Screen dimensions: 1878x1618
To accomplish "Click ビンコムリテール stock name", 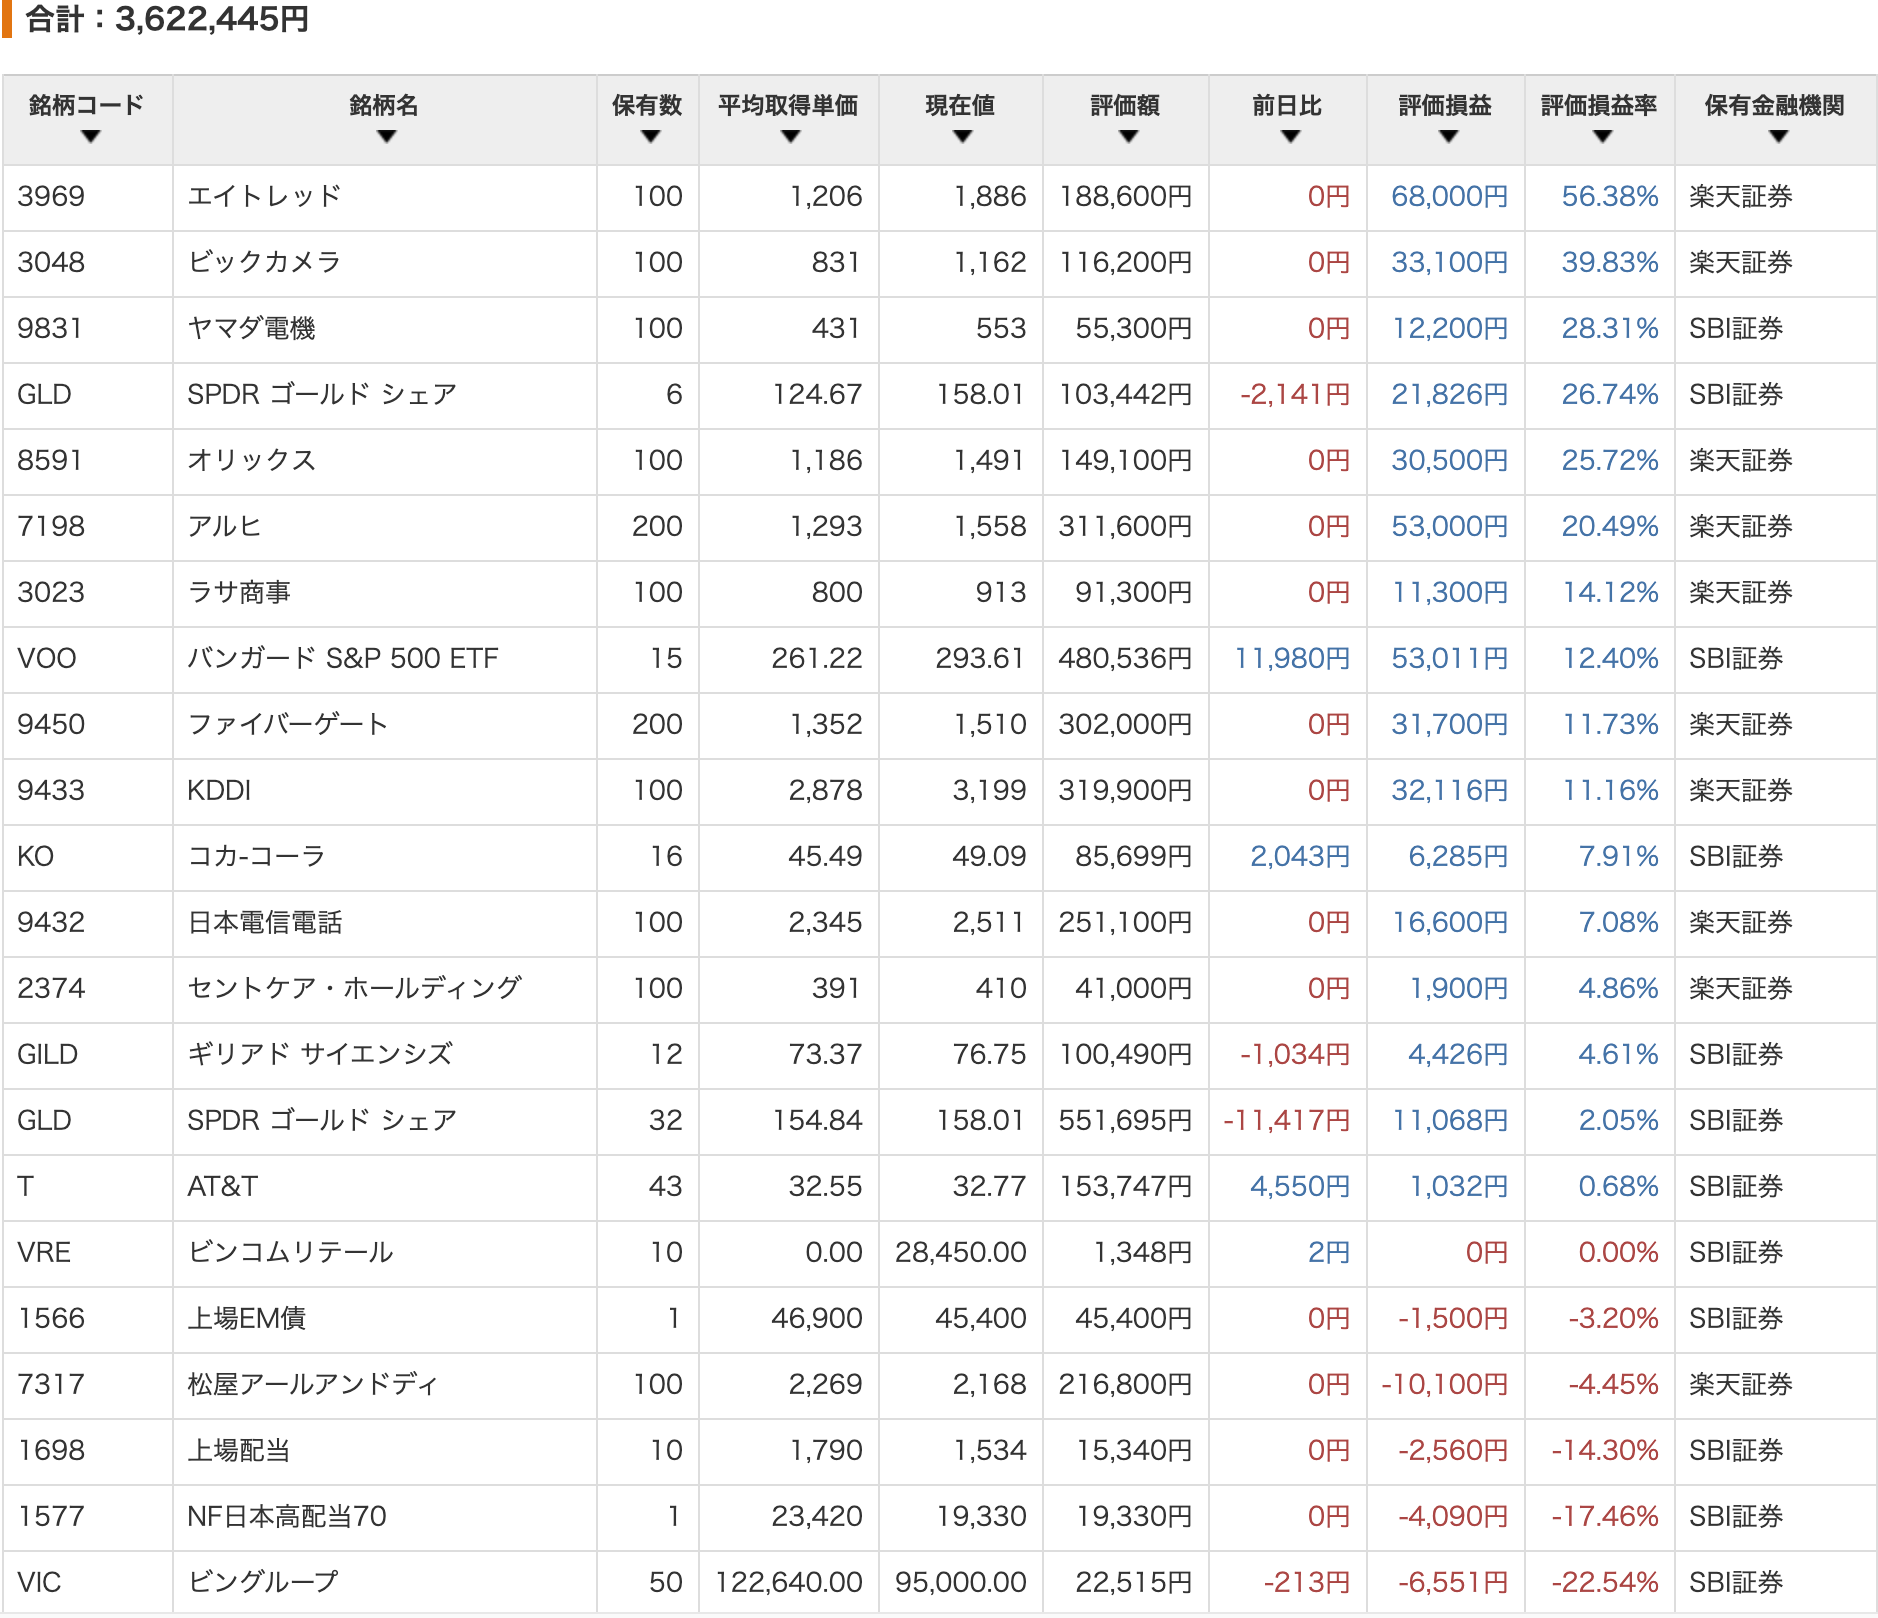I will (290, 1252).
